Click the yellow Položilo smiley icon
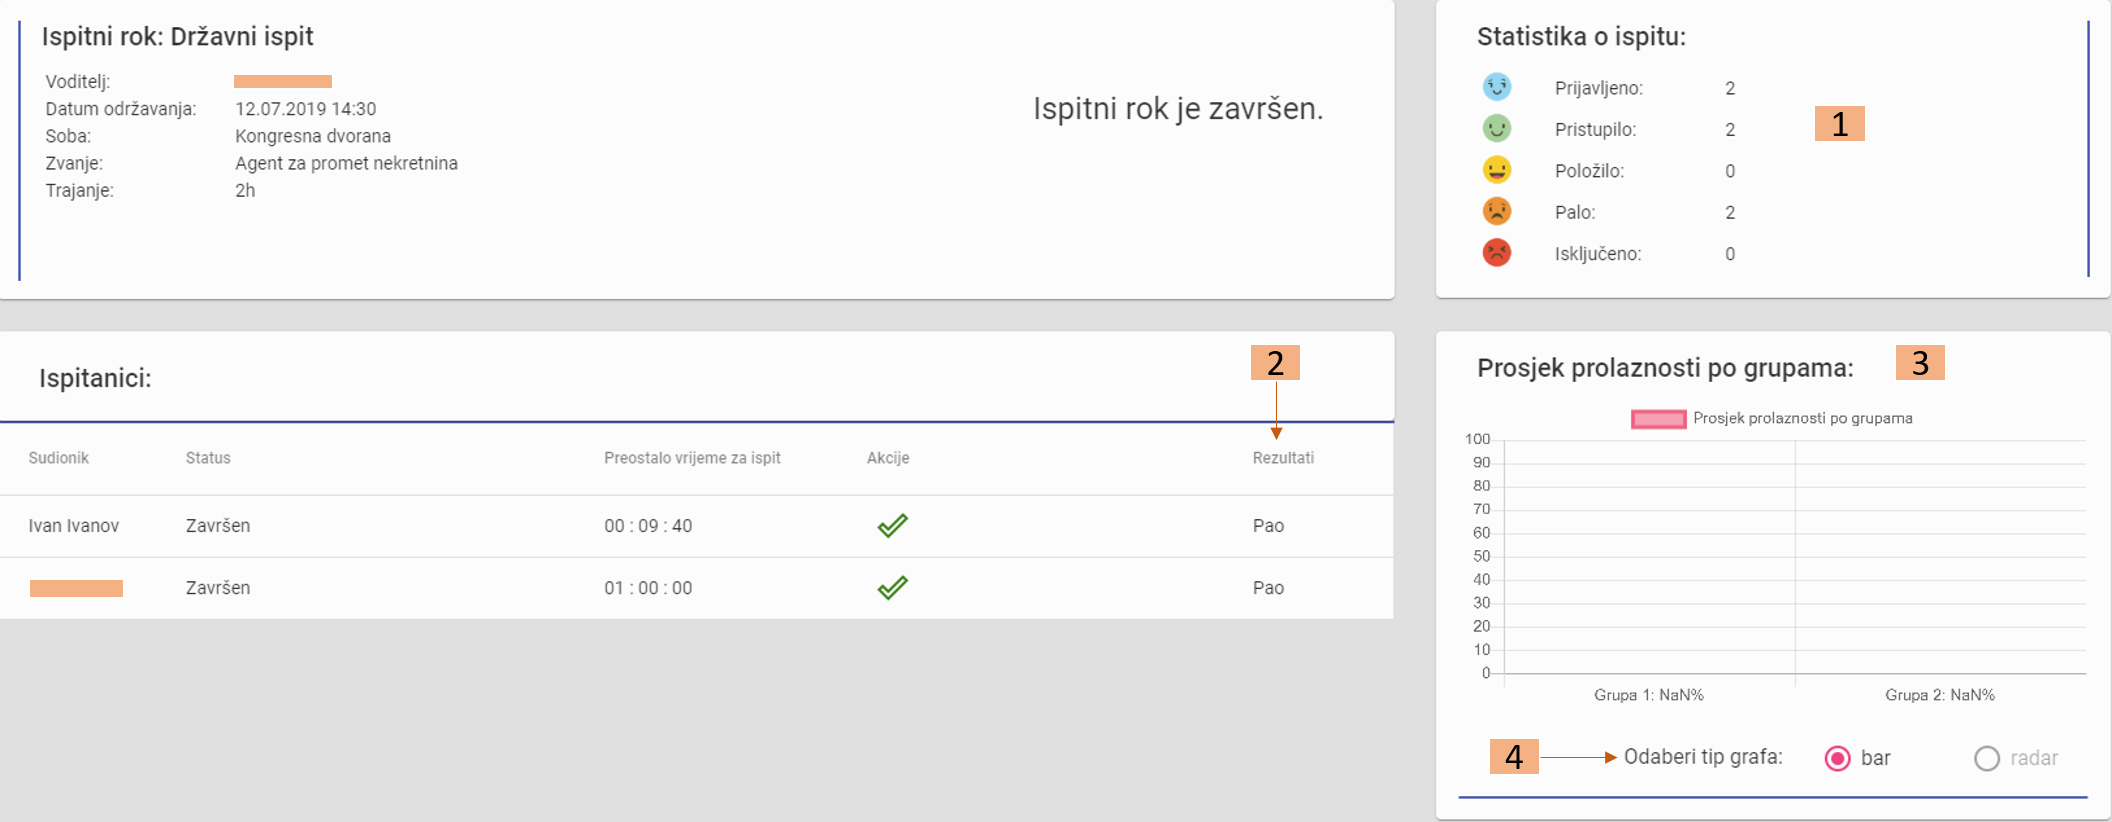The width and height of the screenshot is (2112, 822). (x=1496, y=170)
